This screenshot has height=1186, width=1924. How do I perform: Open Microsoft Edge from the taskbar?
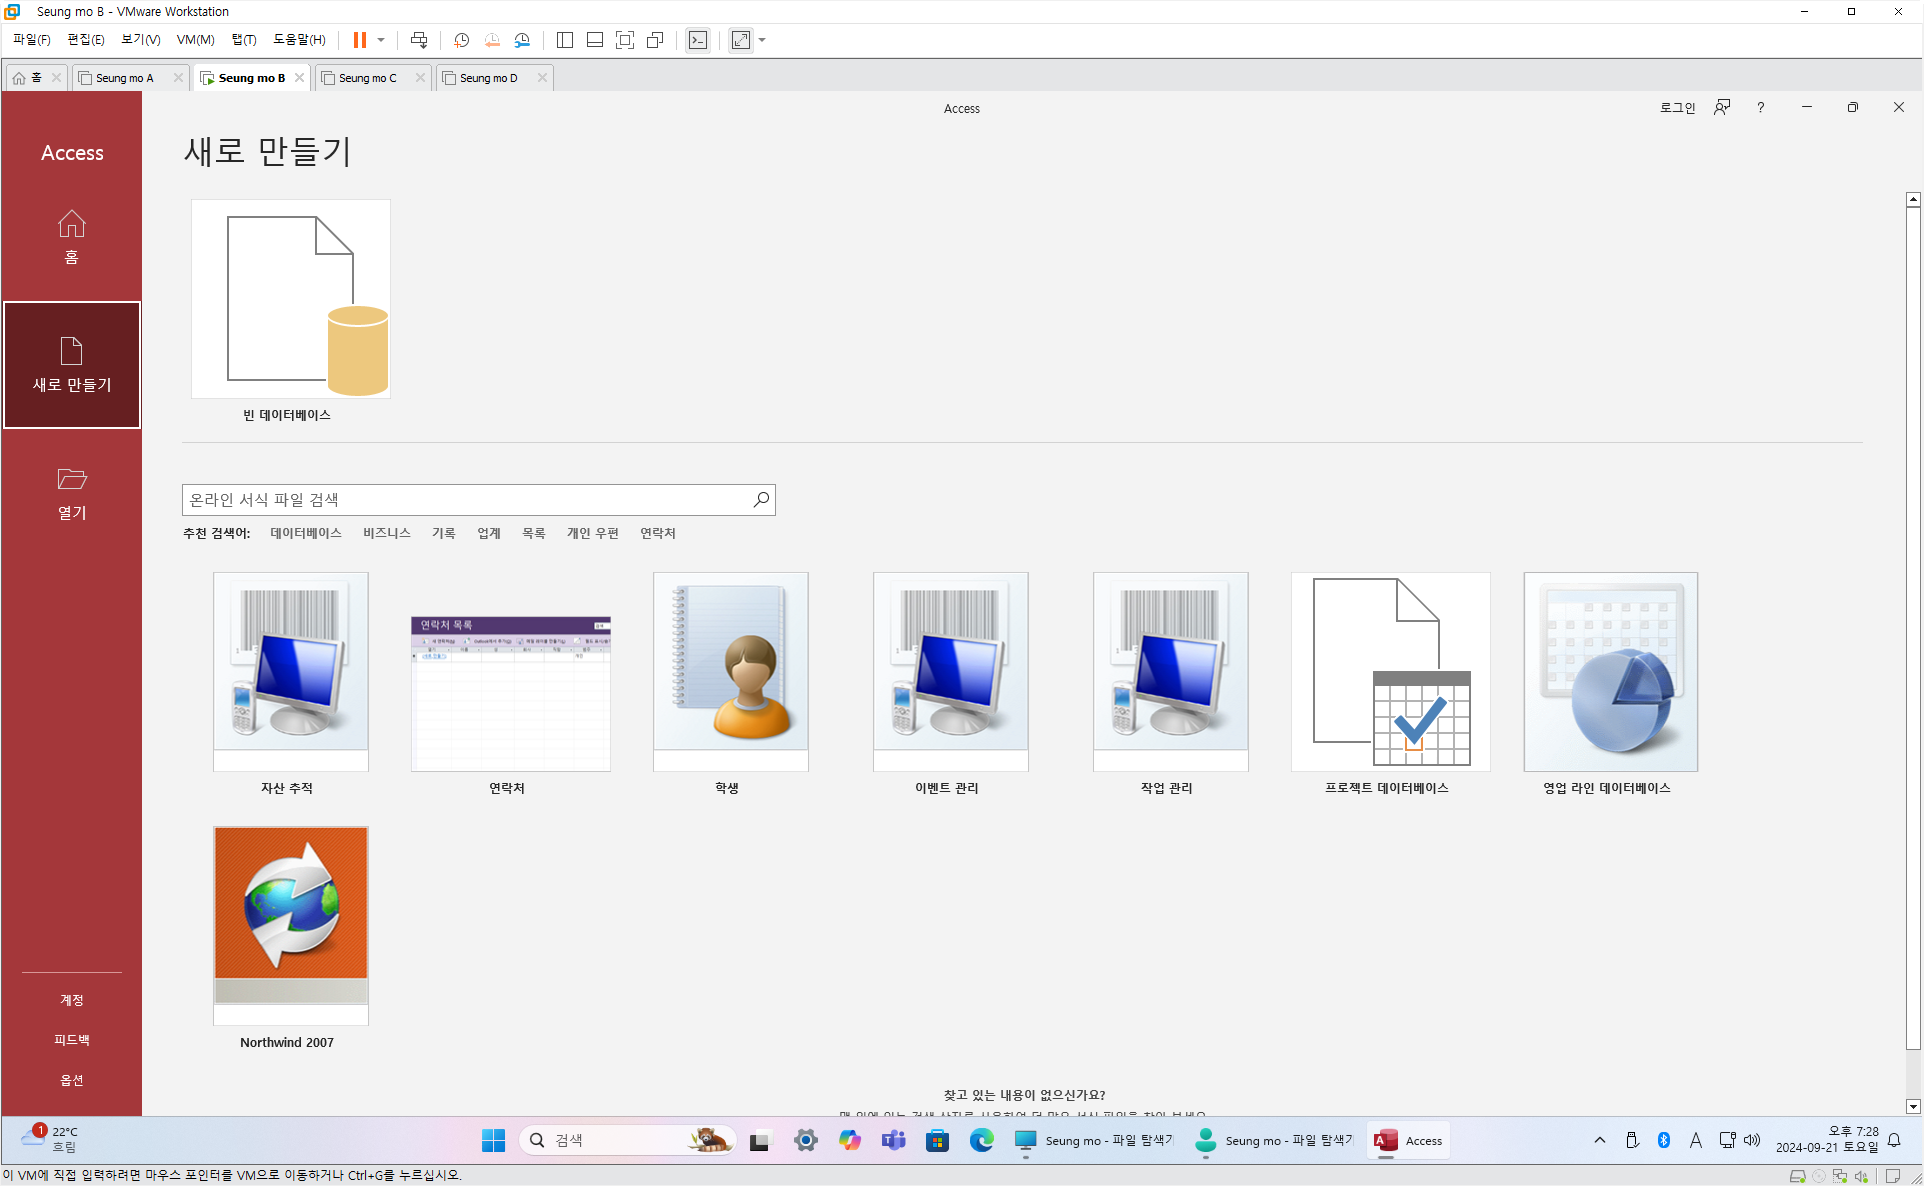click(981, 1140)
